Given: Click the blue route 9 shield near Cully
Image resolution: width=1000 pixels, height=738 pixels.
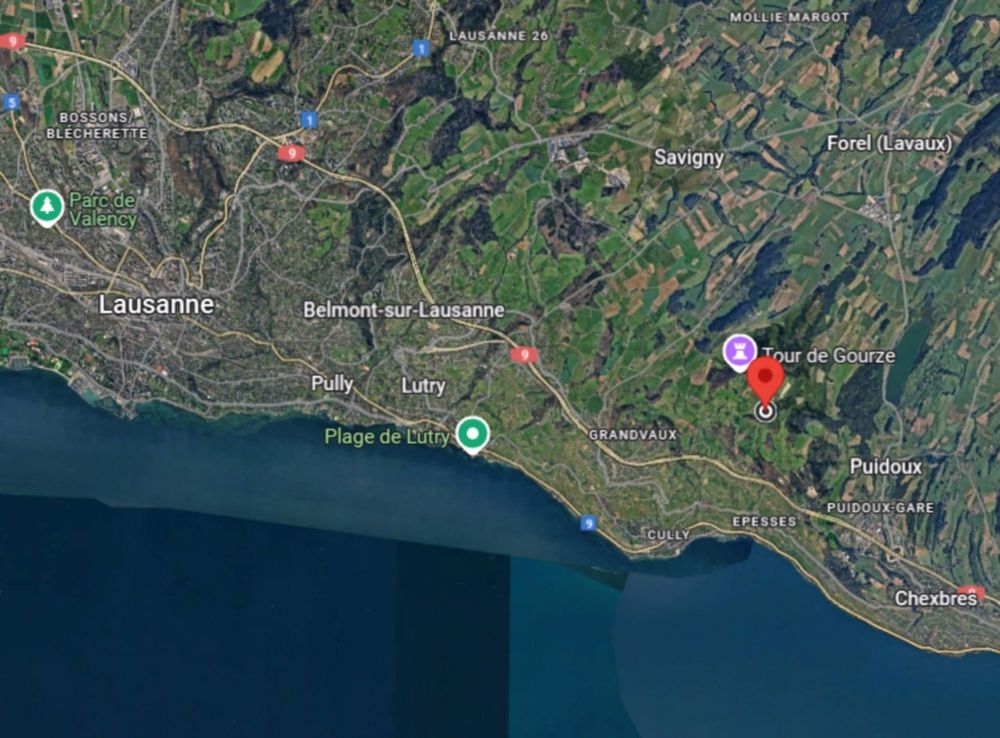Looking at the screenshot, I should pos(589,524).
